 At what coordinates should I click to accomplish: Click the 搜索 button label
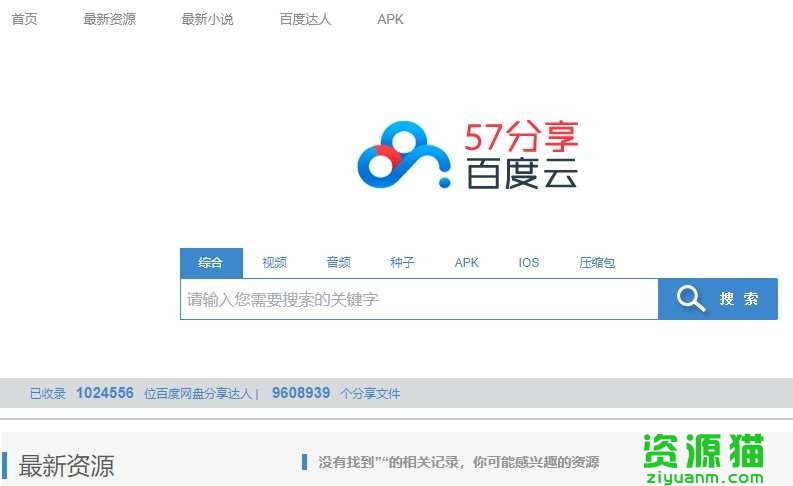coord(739,299)
